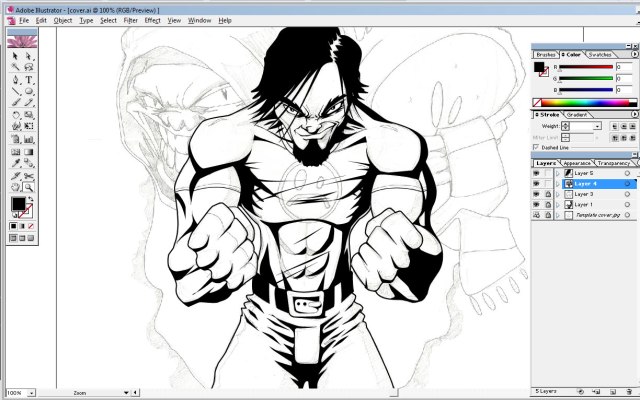Viewport: 640px width, 400px height.
Task: Toggle the Dashed Line checkbox
Action: tap(536, 147)
